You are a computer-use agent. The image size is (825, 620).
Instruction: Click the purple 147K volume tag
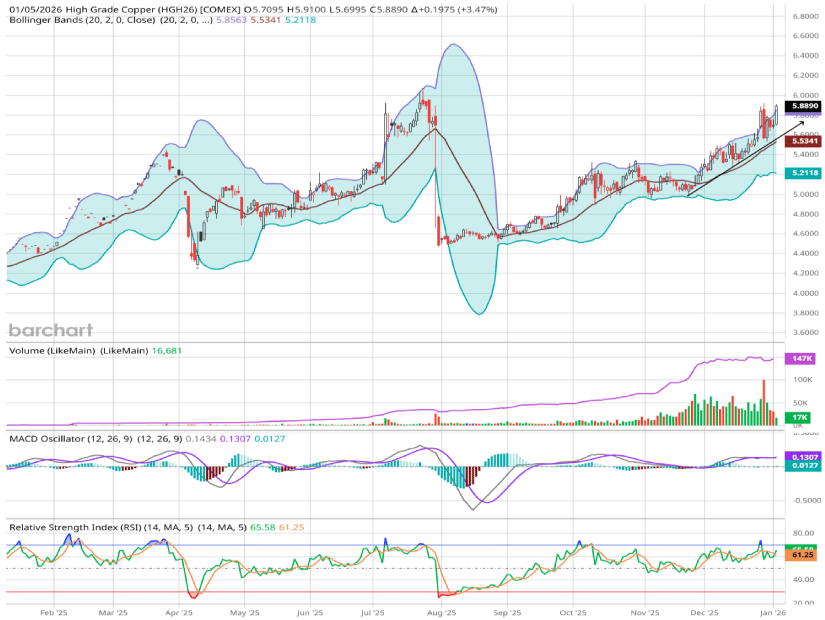click(802, 358)
